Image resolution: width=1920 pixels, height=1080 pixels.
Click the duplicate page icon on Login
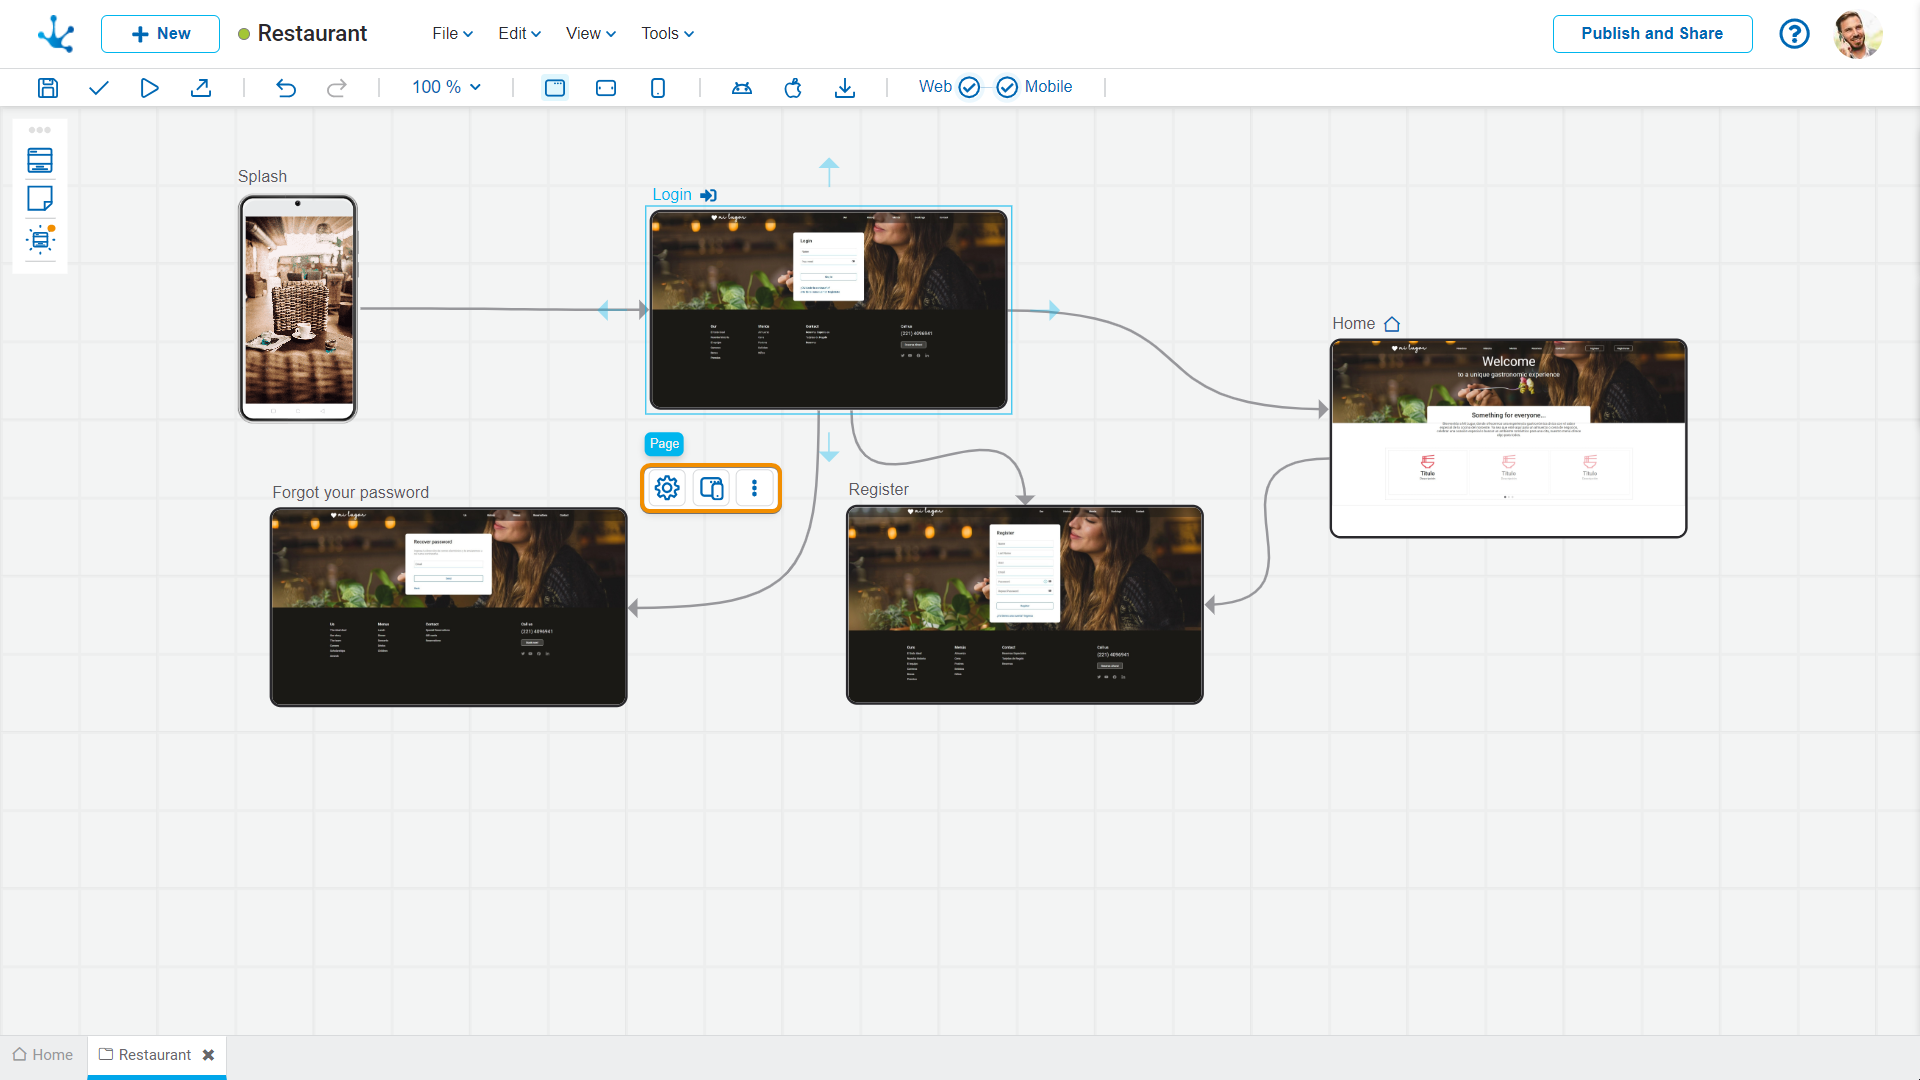click(x=712, y=488)
